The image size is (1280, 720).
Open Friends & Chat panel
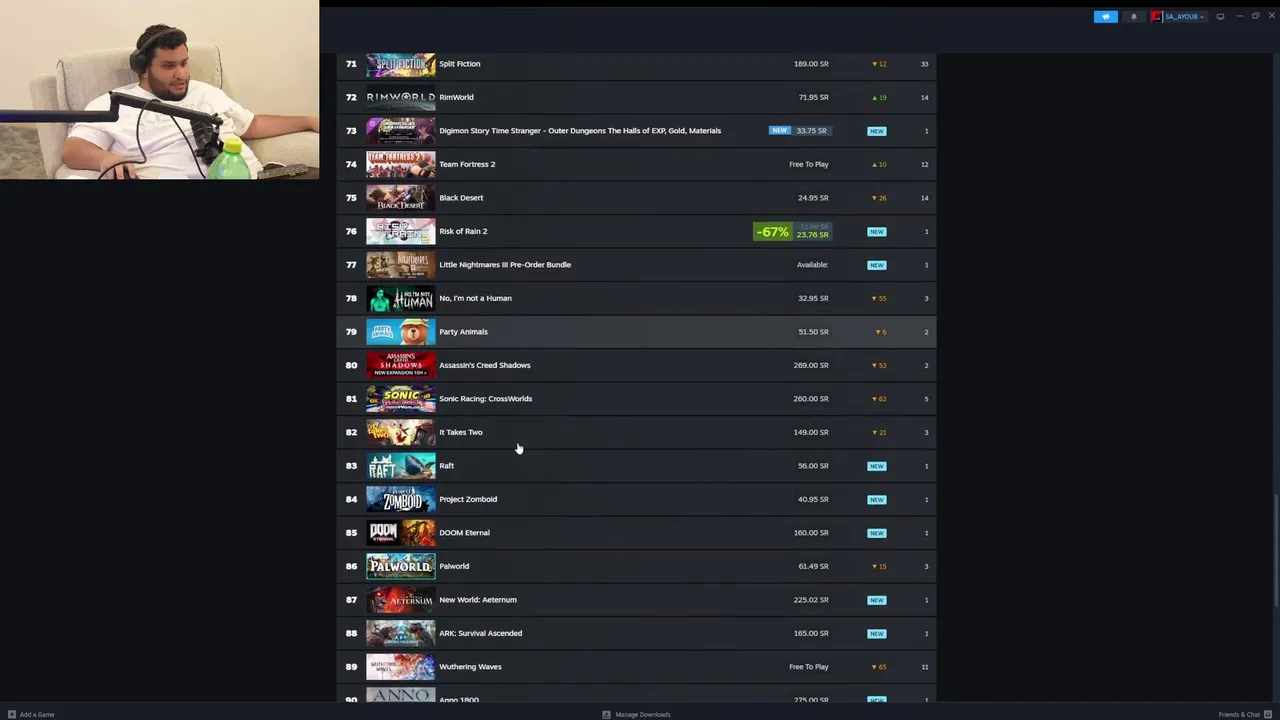point(1244,714)
